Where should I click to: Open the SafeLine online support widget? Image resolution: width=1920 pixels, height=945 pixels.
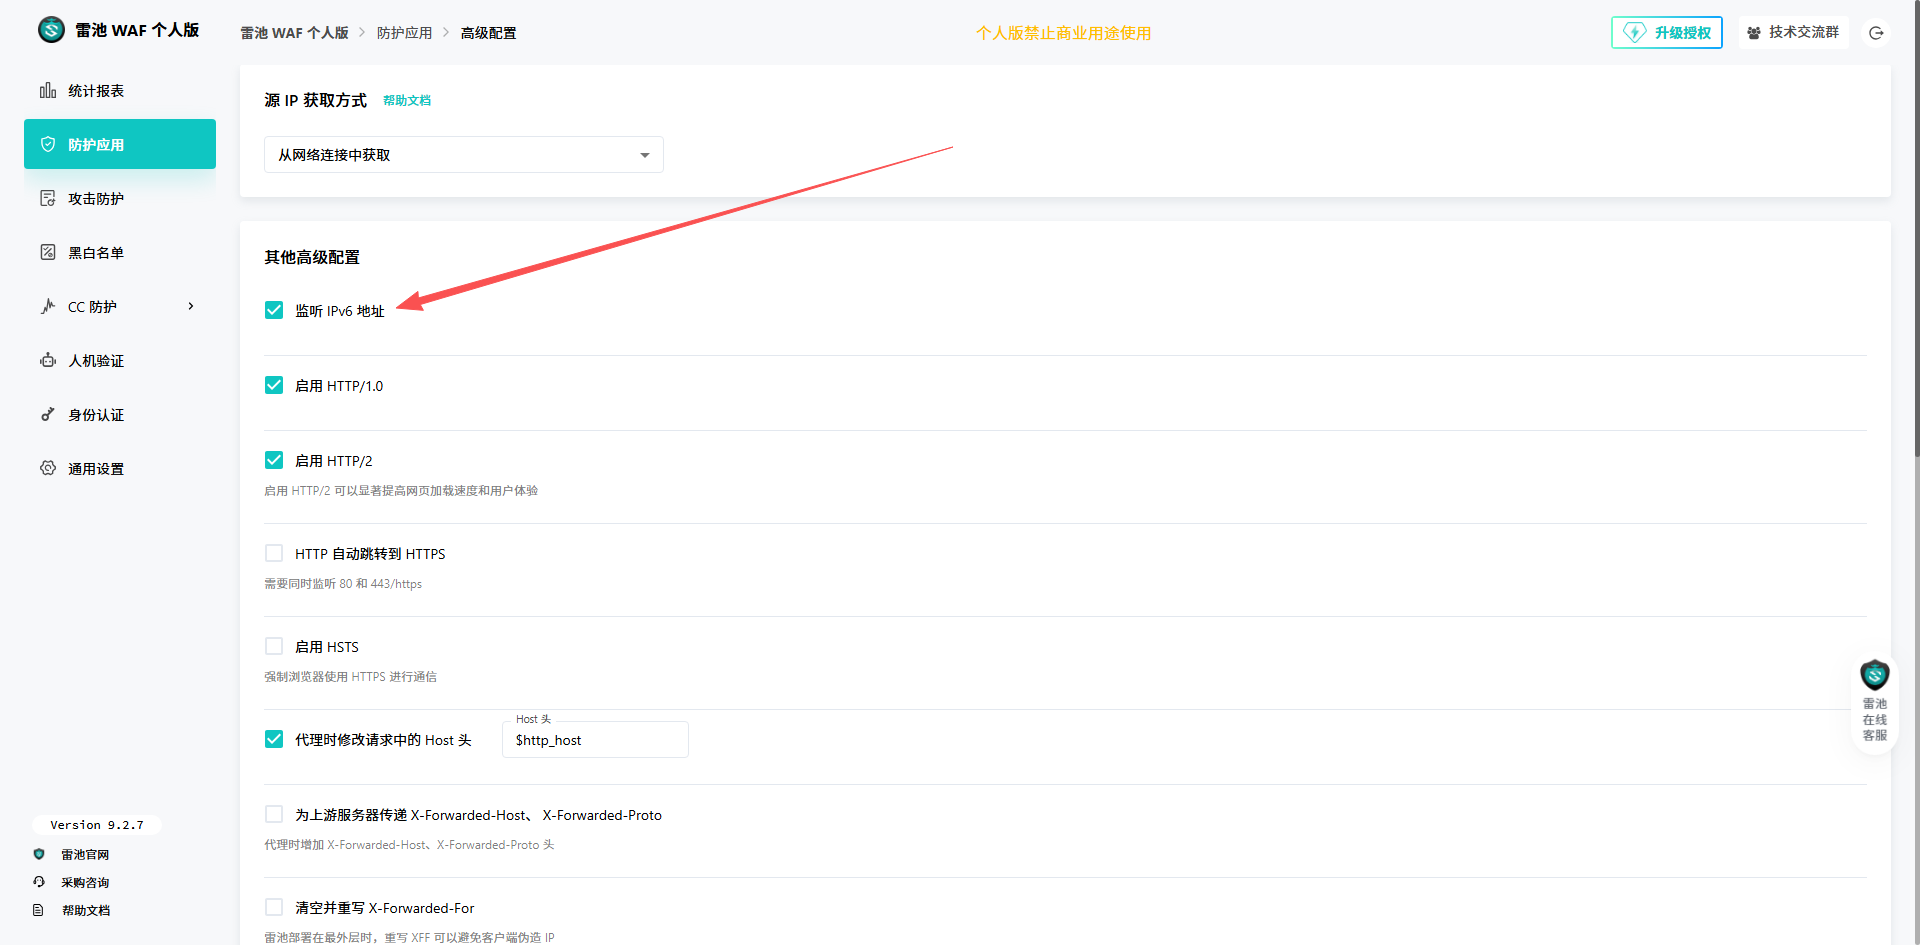point(1874,701)
